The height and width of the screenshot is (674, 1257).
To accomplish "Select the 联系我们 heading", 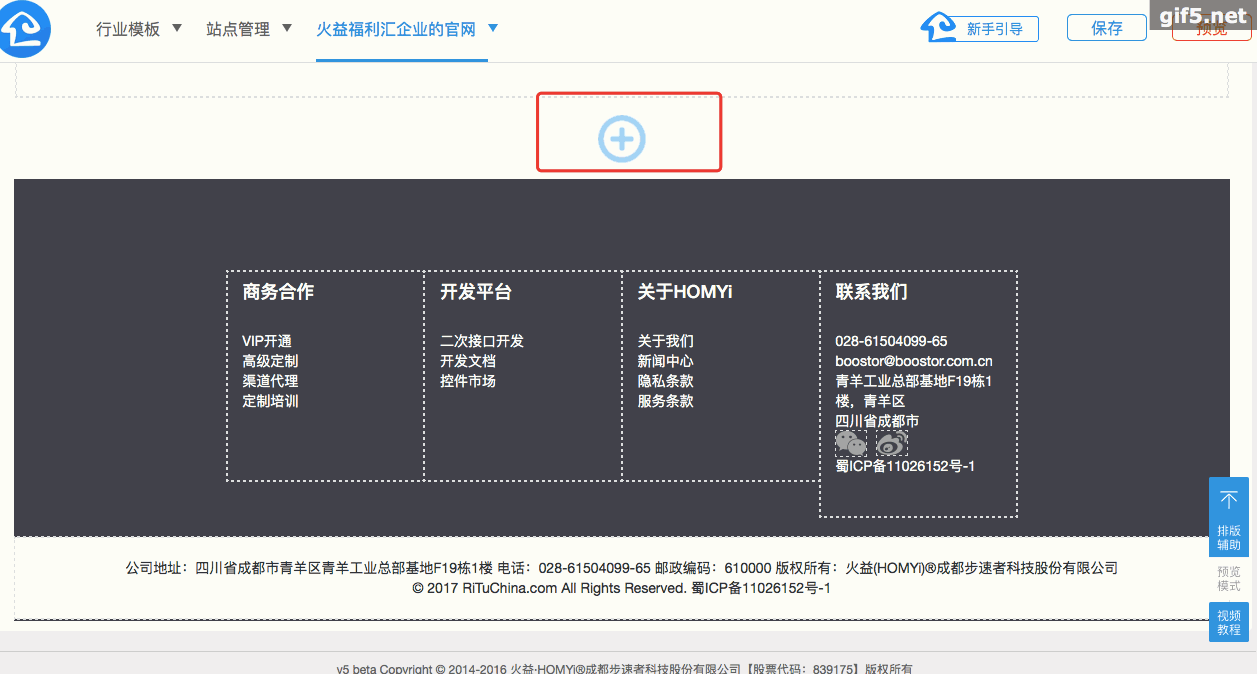I will pos(872,292).
